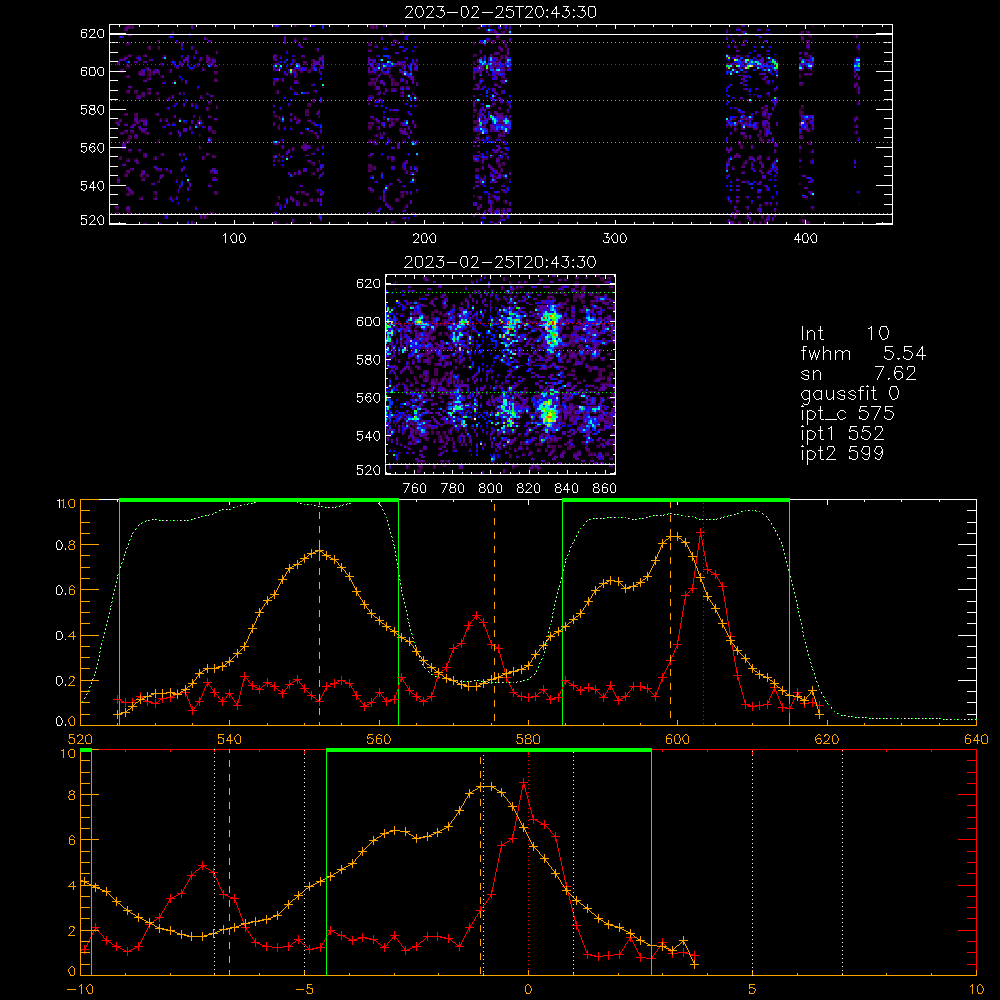Image resolution: width=1000 pixels, height=1000 pixels.
Task: Click the '780' tick label under the zoomed image
Action: [x=453, y=489]
